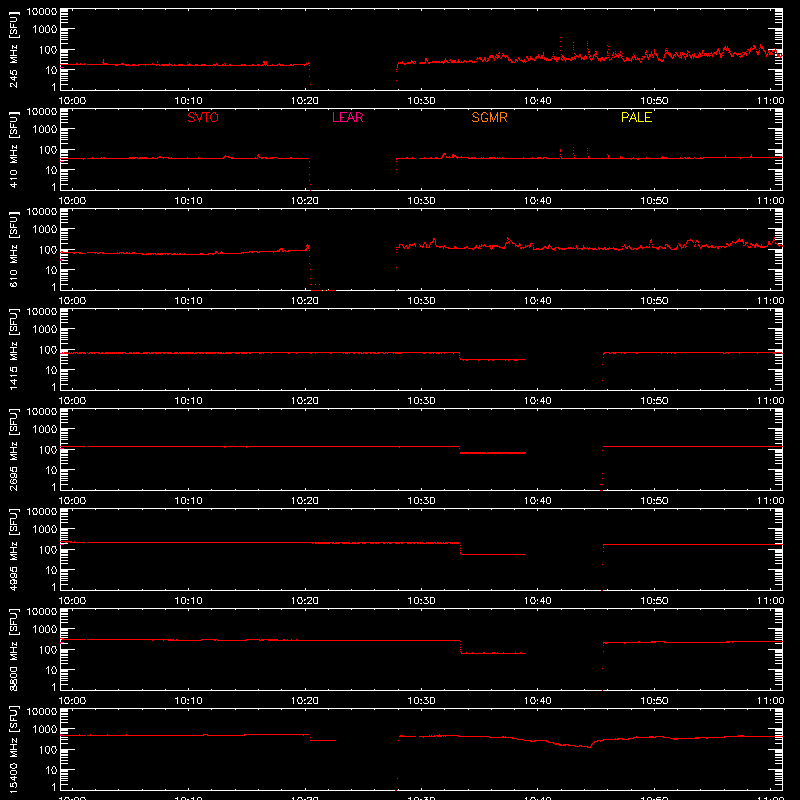Click the 10000 y-axis value on the 245 MHz plot
Viewport: 800px width, 800px height.
42,12
